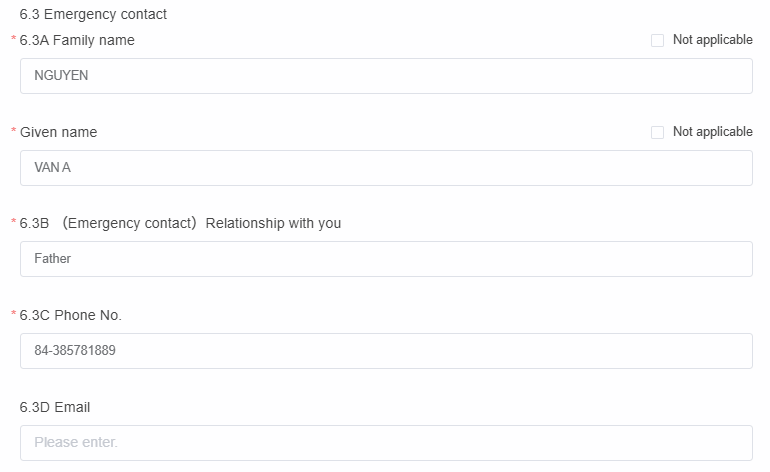The image size is (770, 472).
Task: Tick the Given name Not applicable checkbox
Action: pyautogui.click(x=657, y=133)
